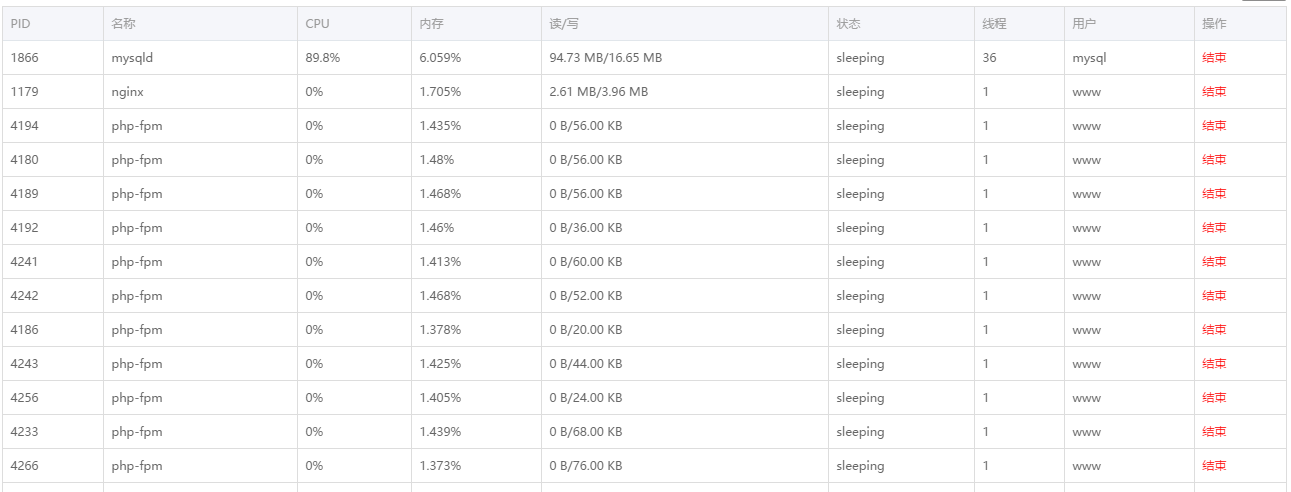Kill process 4233 with 结束
Image resolution: width=1291 pixels, height=492 pixels.
1214,432
